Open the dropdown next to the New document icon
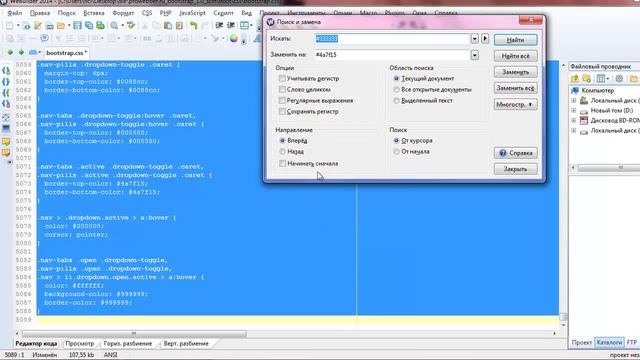 (18, 26)
